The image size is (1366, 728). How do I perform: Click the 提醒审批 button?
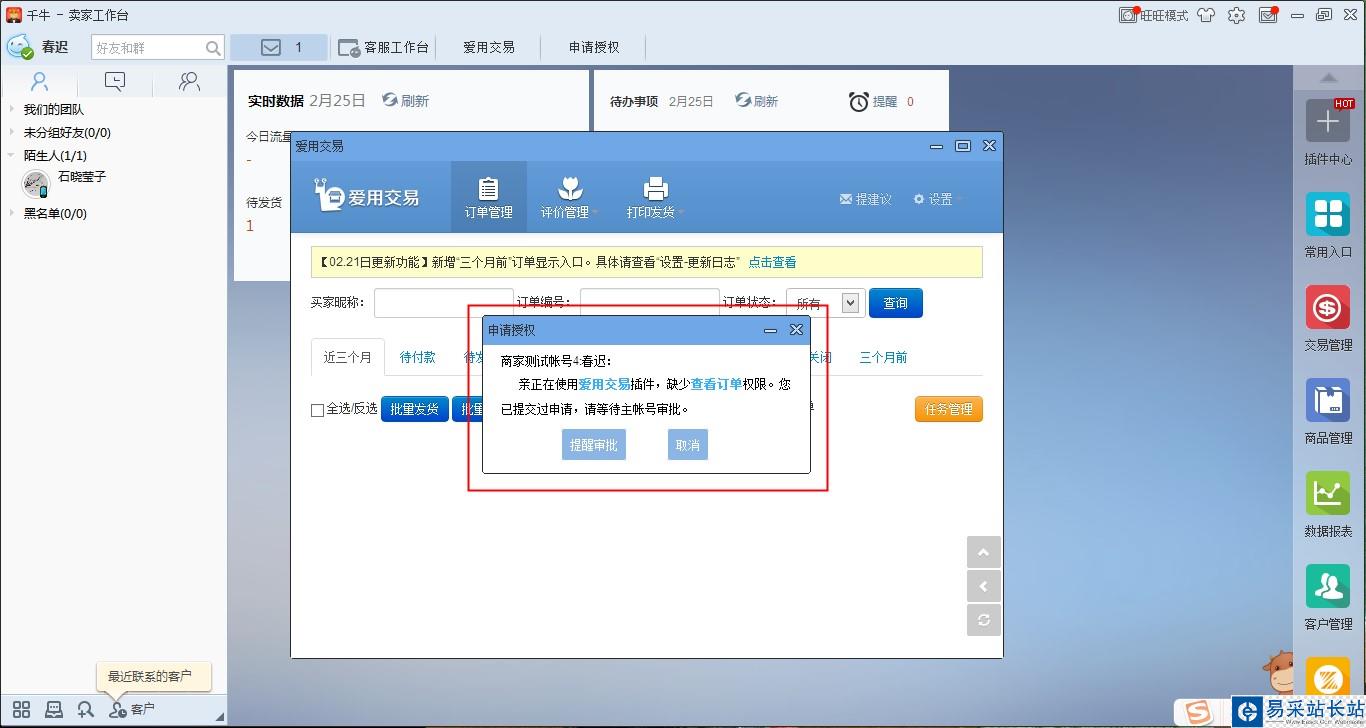point(594,445)
